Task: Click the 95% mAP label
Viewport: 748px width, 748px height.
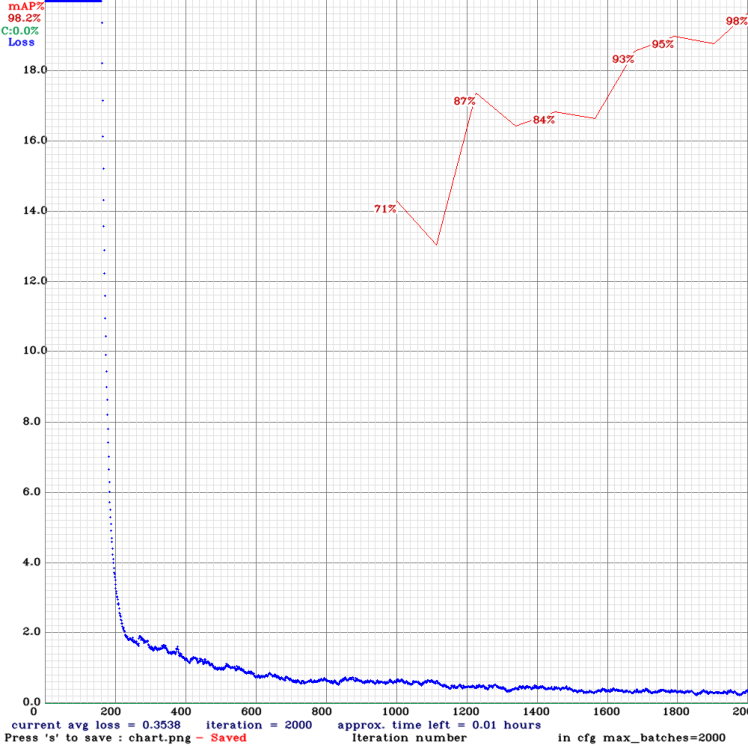Action: click(663, 44)
